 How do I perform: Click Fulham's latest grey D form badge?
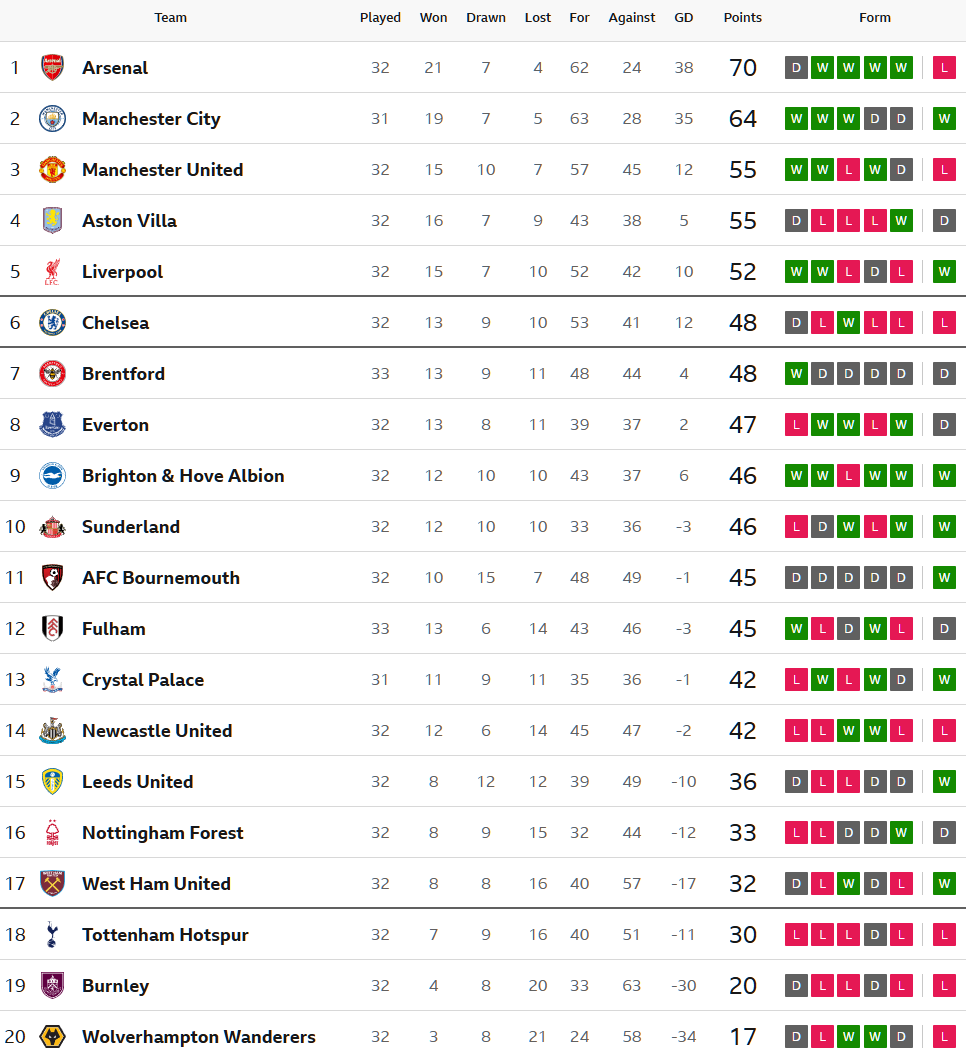[x=944, y=629]
